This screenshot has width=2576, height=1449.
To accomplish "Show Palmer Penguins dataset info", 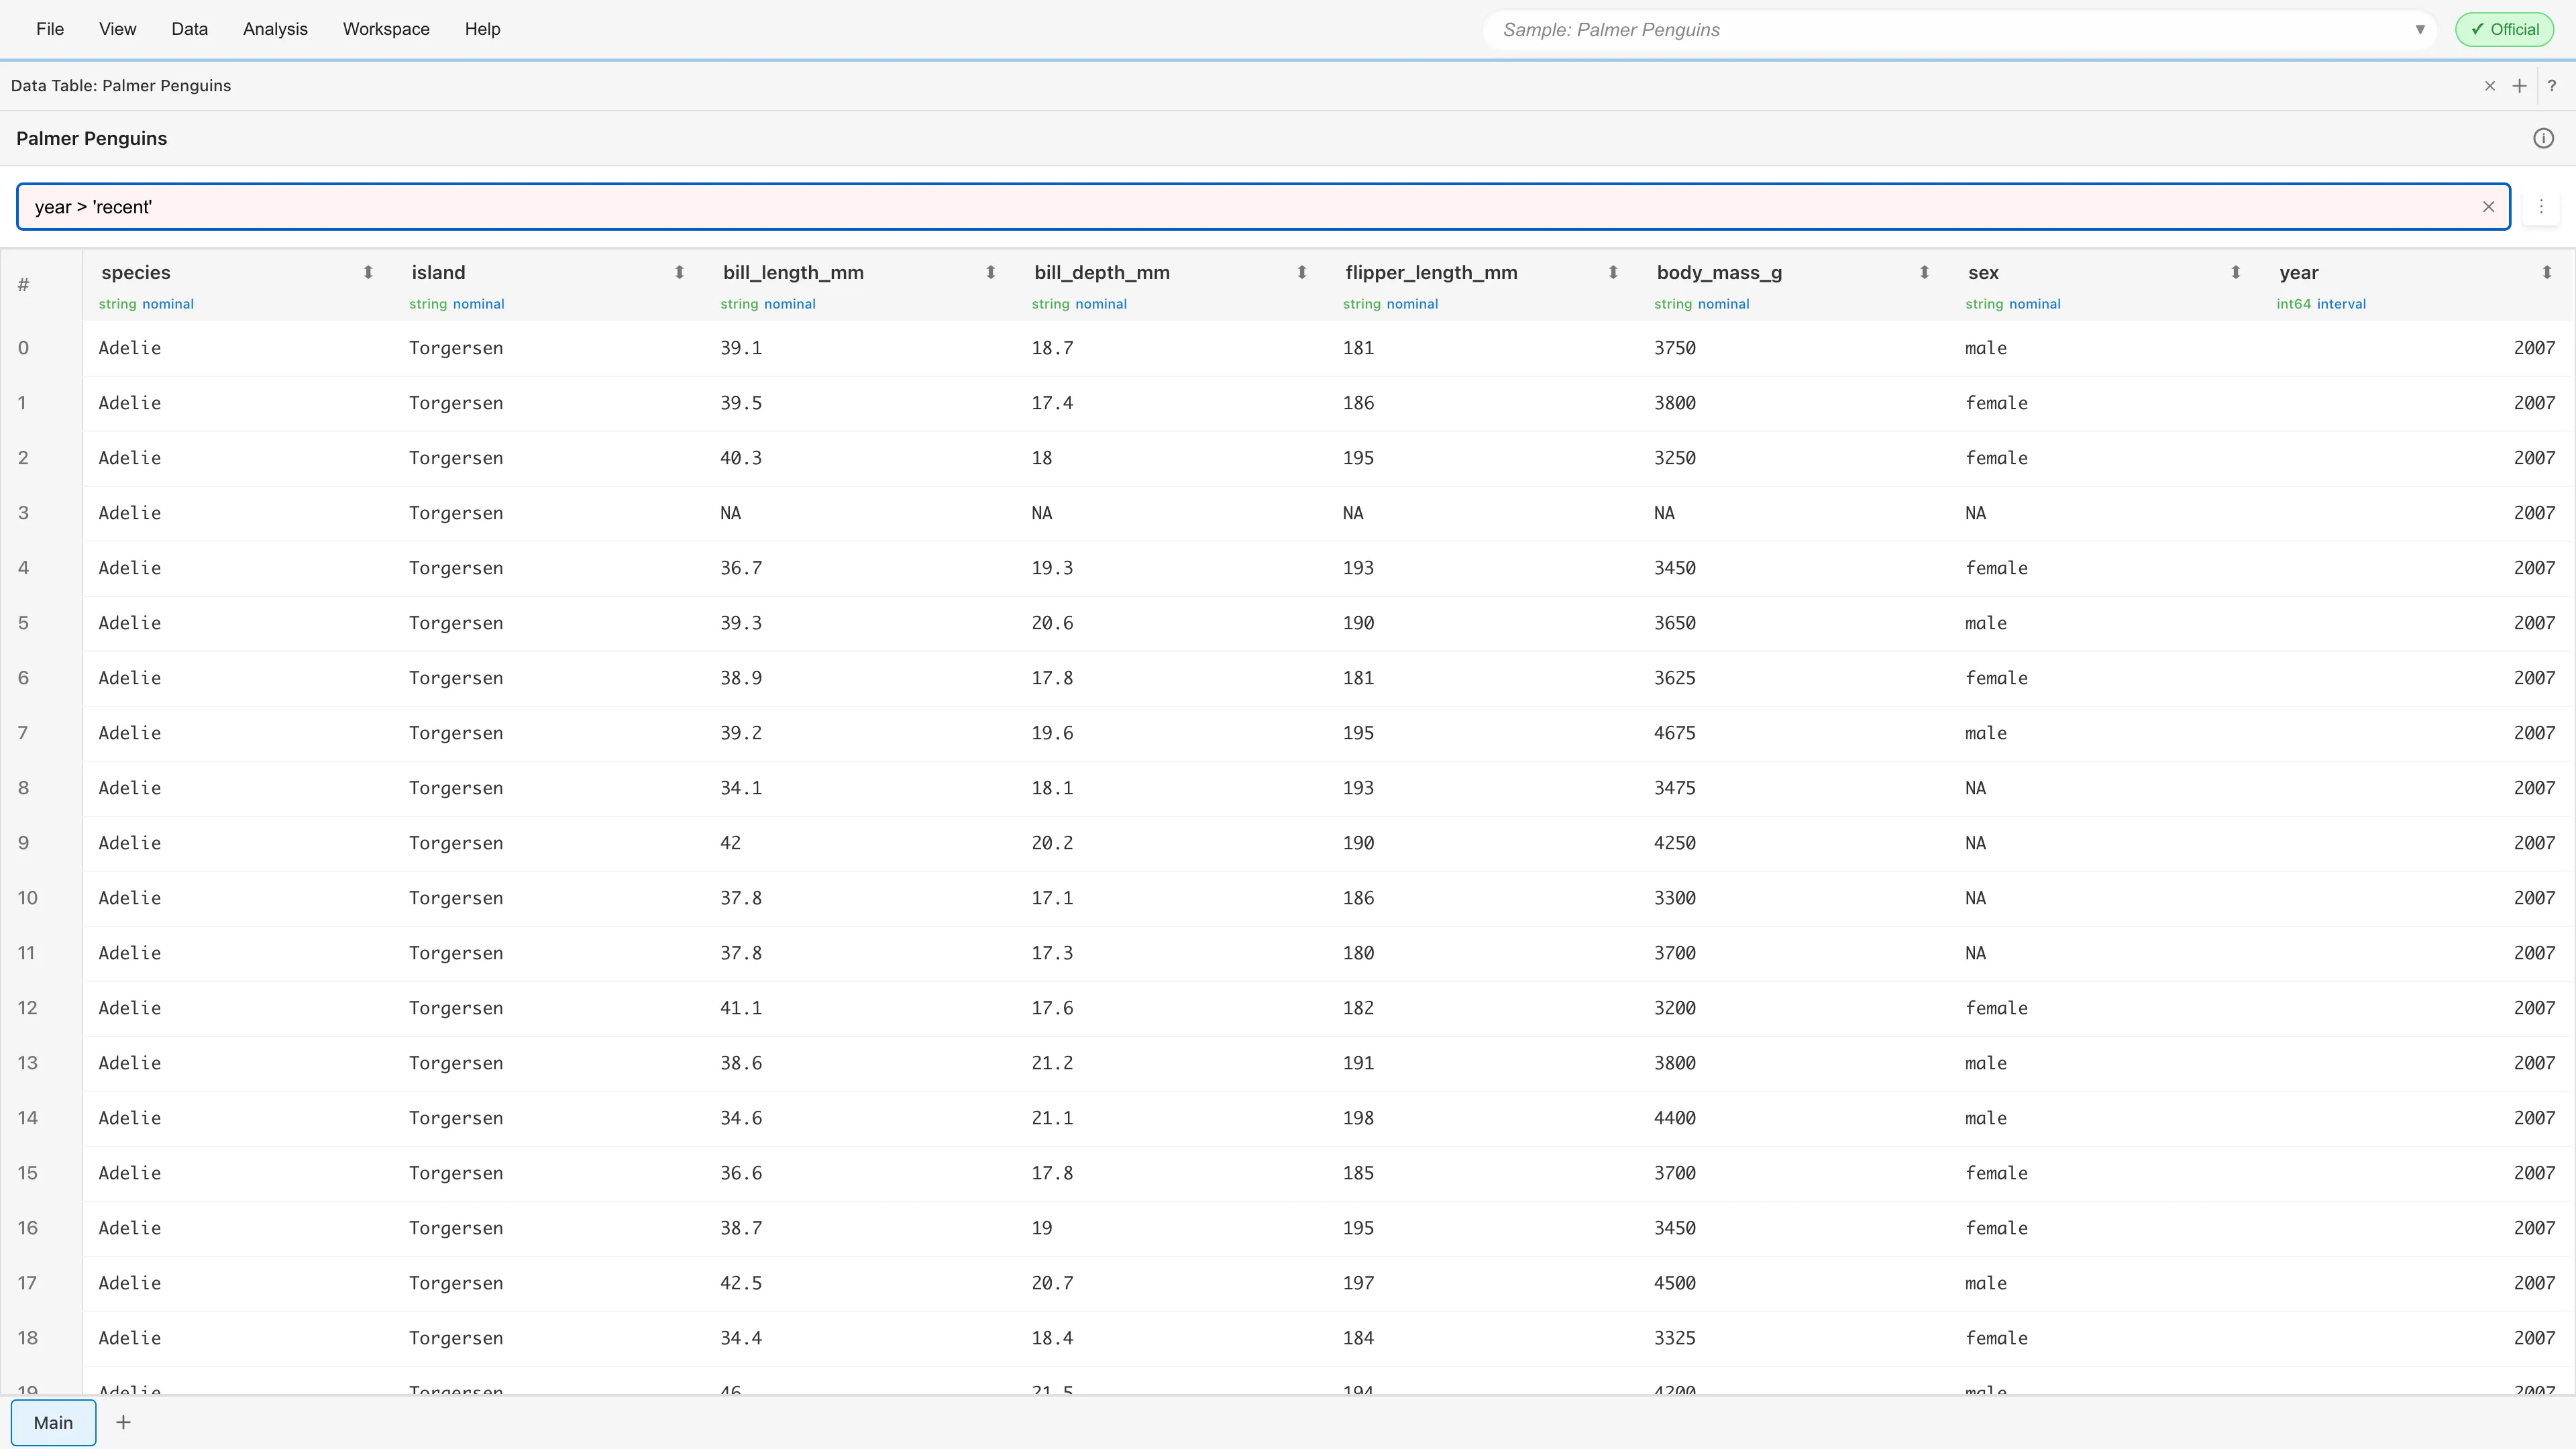I will click(2543, 138).
